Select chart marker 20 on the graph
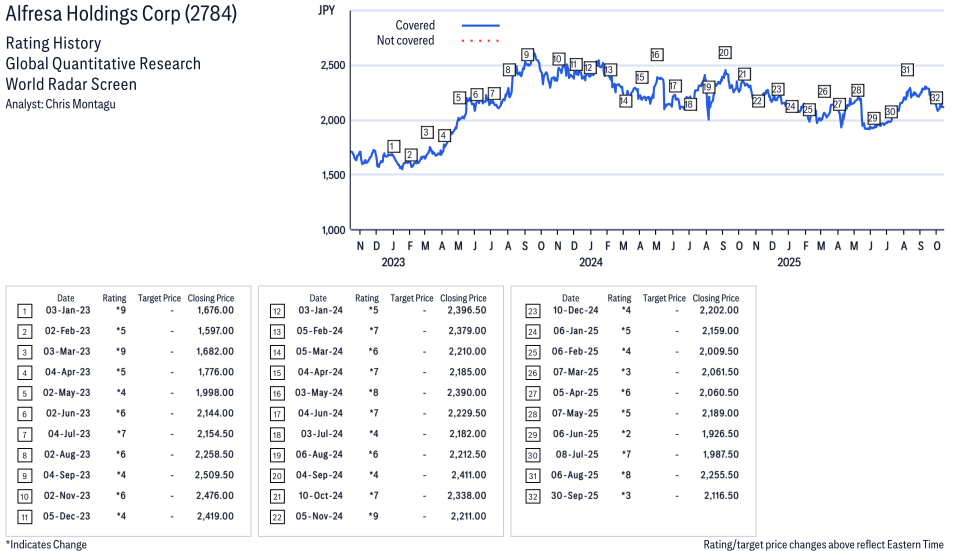955x551 pixels. pos(724,52)
